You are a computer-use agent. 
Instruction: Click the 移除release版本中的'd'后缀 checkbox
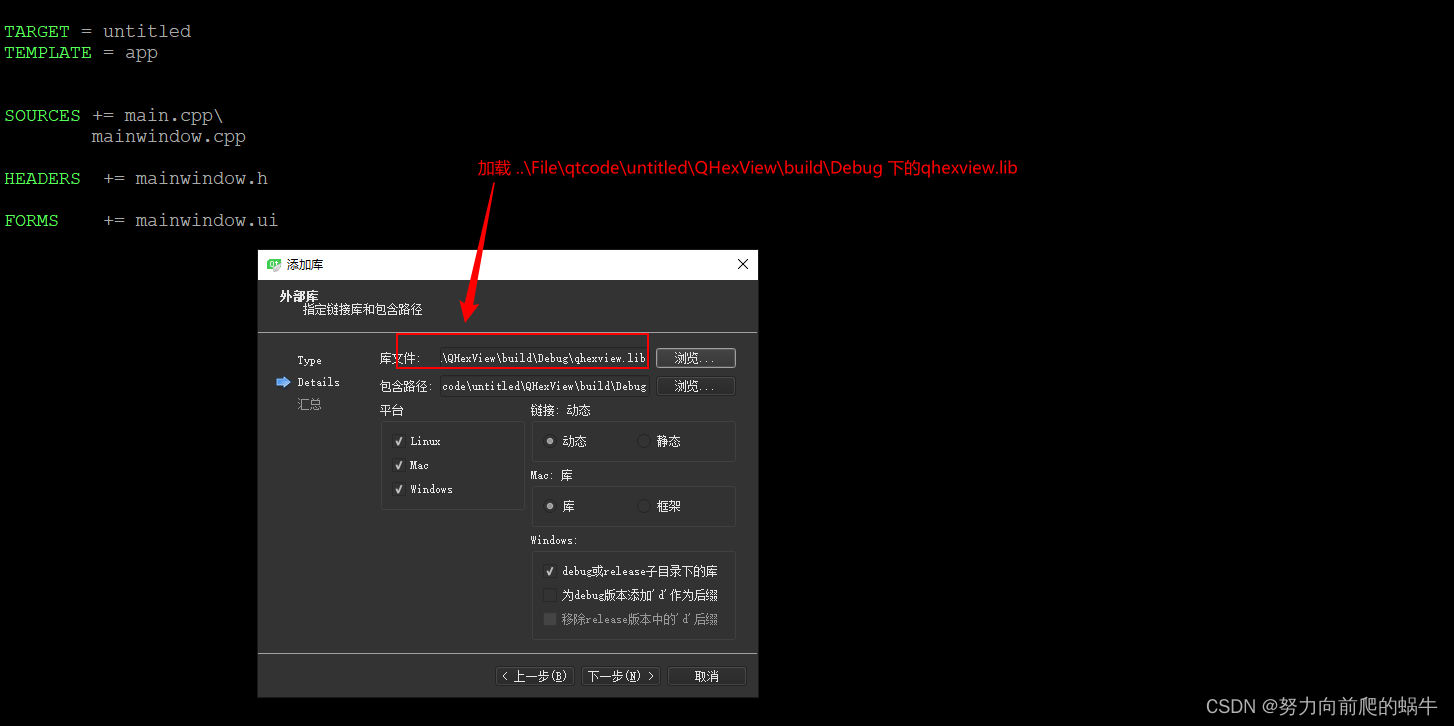(549, 619)
